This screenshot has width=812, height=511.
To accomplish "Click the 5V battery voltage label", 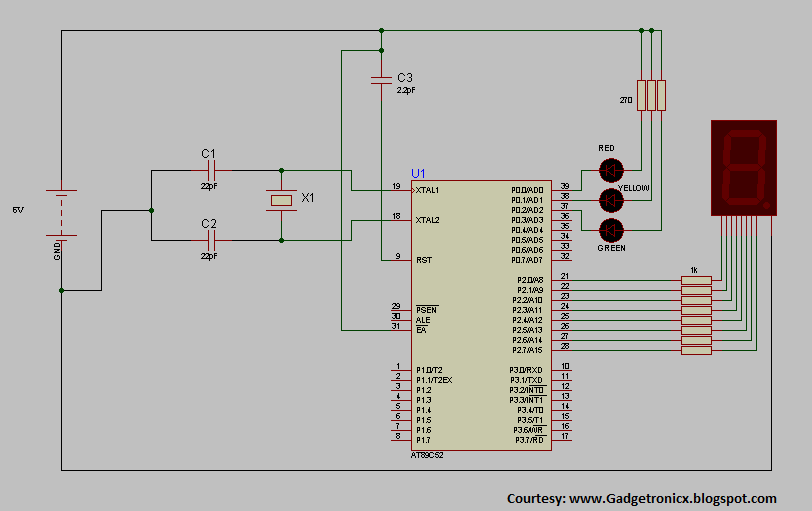I will click(18, 210).
